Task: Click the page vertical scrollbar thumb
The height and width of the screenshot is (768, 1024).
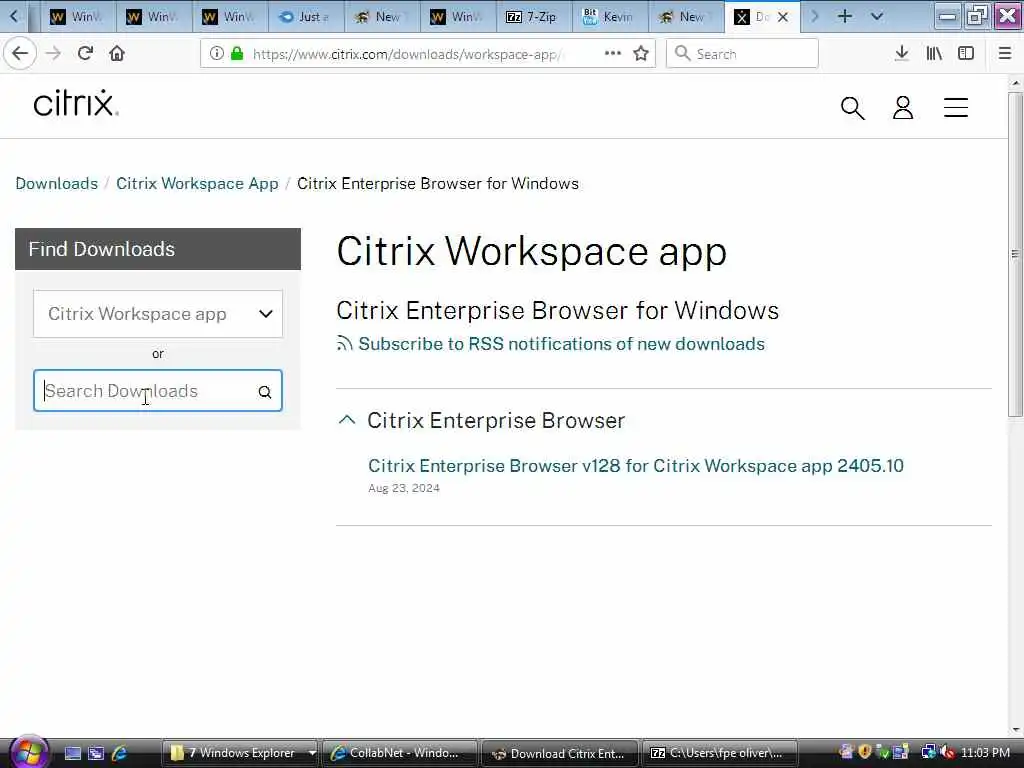Action: 1015,255
